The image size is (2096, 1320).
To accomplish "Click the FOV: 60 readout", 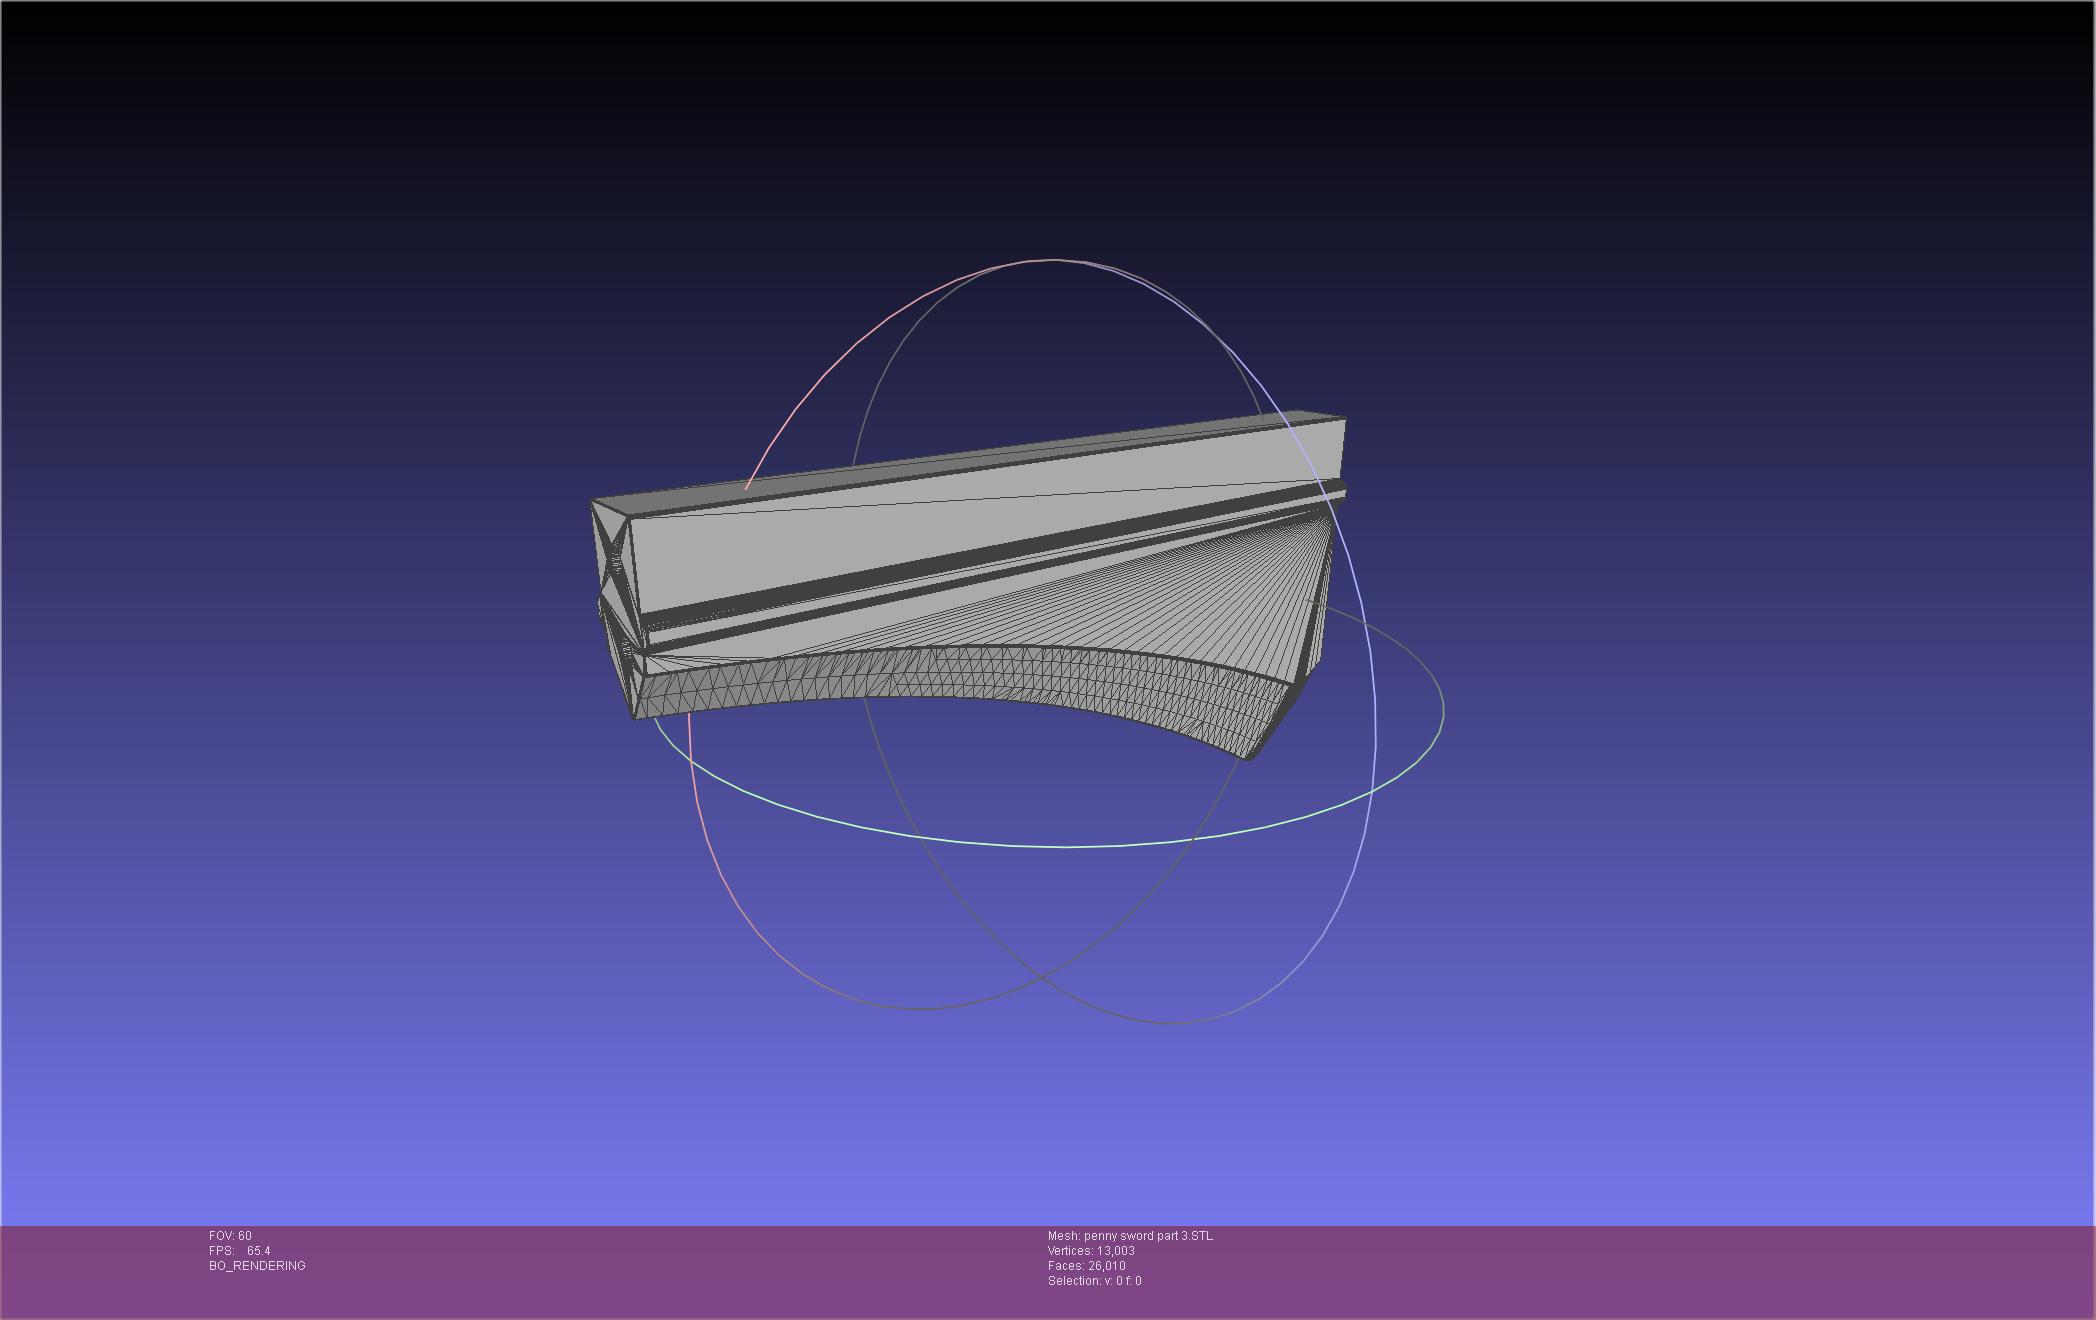I will coord(230,1236).
